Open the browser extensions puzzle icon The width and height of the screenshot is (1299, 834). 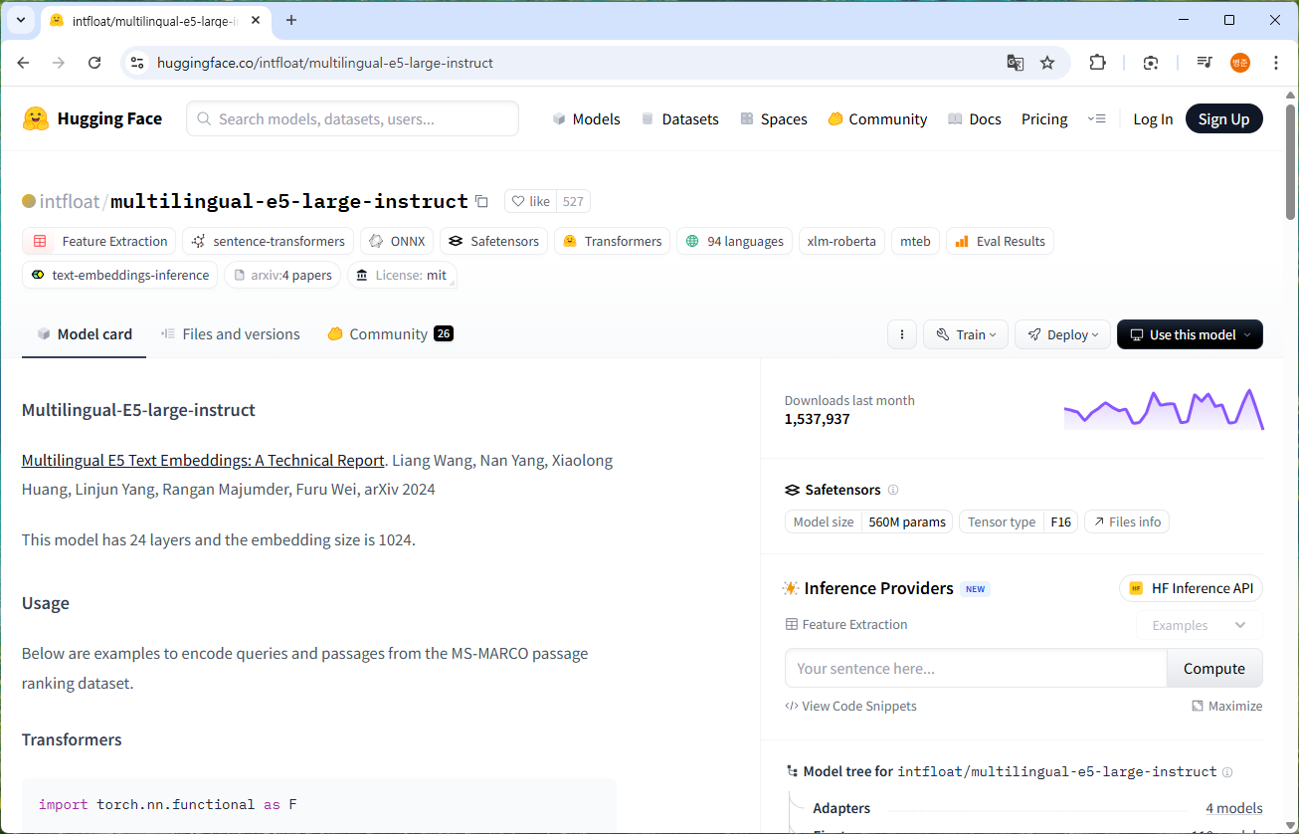[x=1098, y=63]
